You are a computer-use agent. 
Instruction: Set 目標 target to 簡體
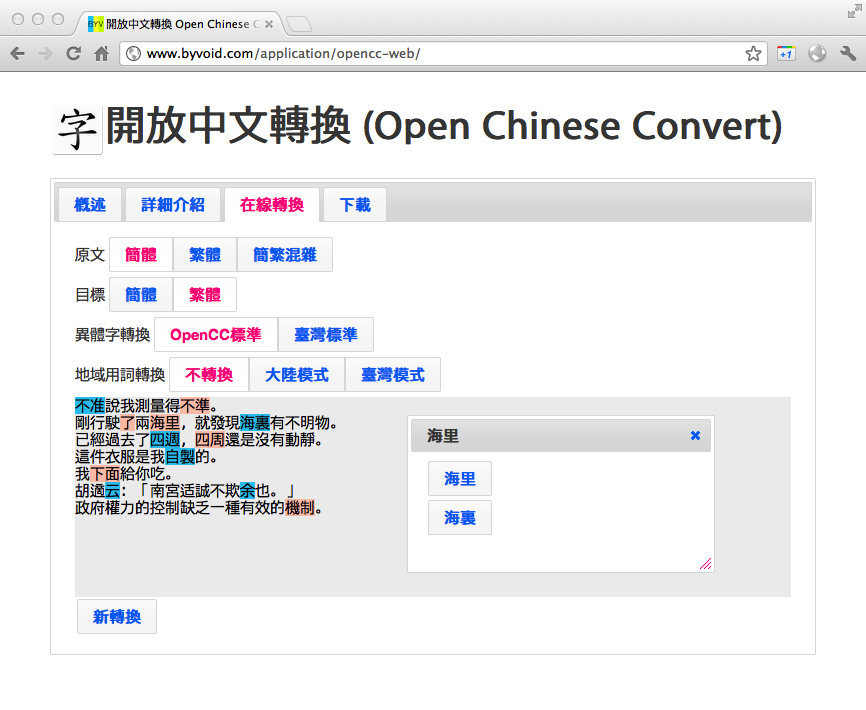pos(141,294)
